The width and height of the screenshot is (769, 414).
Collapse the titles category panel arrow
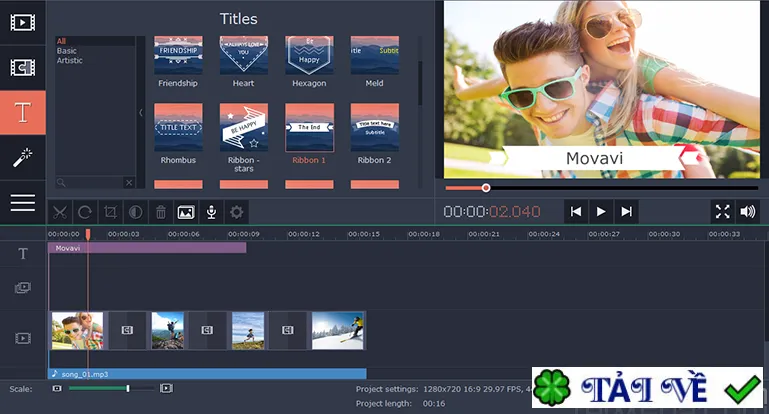141,112
